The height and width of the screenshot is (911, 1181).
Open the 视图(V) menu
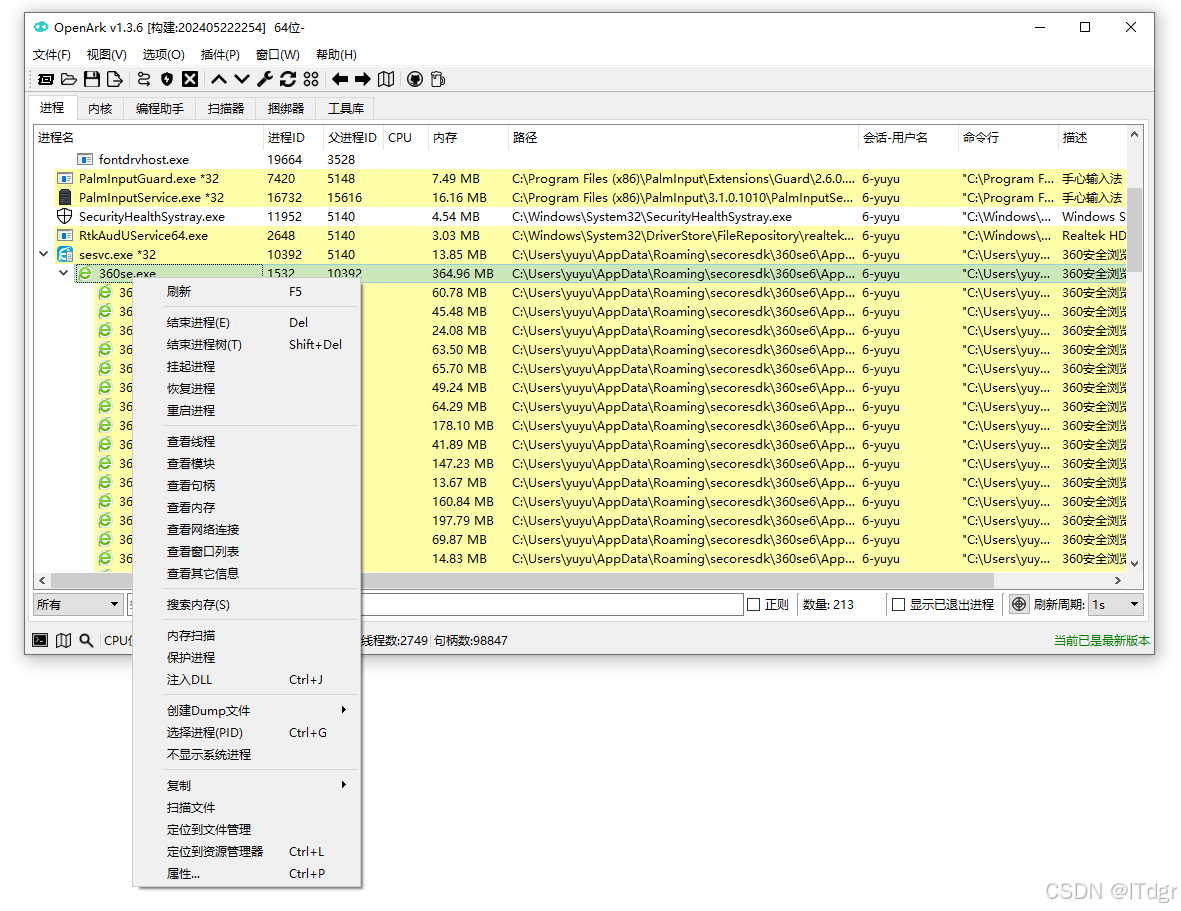(x=107, y=54)
